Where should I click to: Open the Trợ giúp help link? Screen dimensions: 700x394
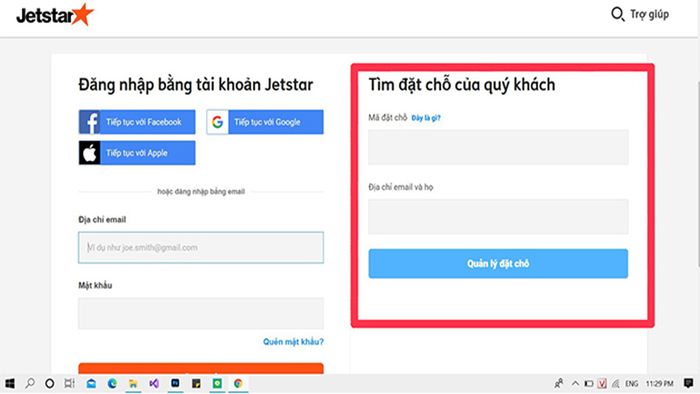point(649,14)
